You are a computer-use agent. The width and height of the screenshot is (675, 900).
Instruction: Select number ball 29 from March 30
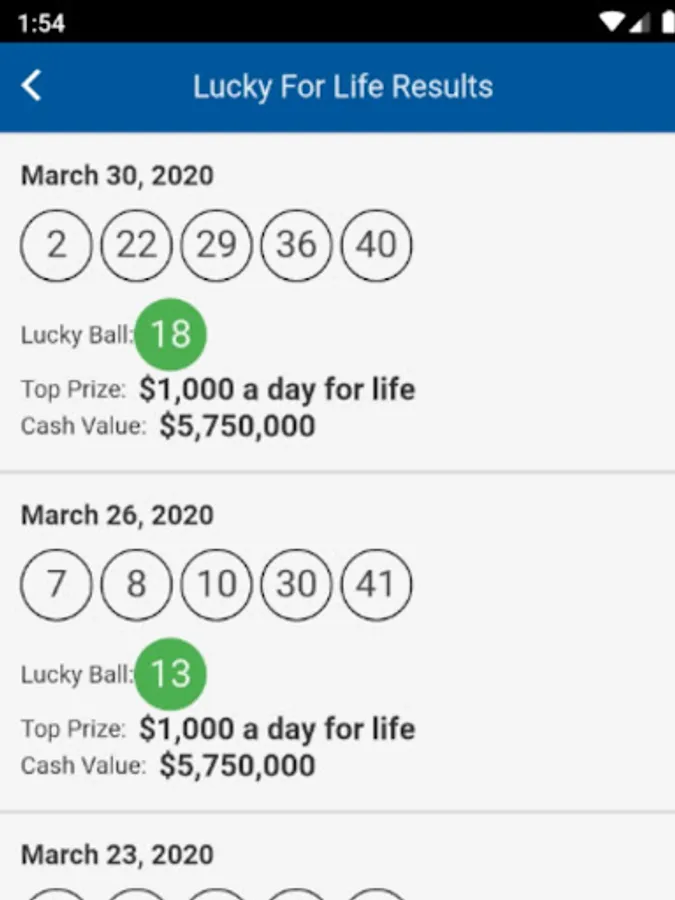coord(216,245)
